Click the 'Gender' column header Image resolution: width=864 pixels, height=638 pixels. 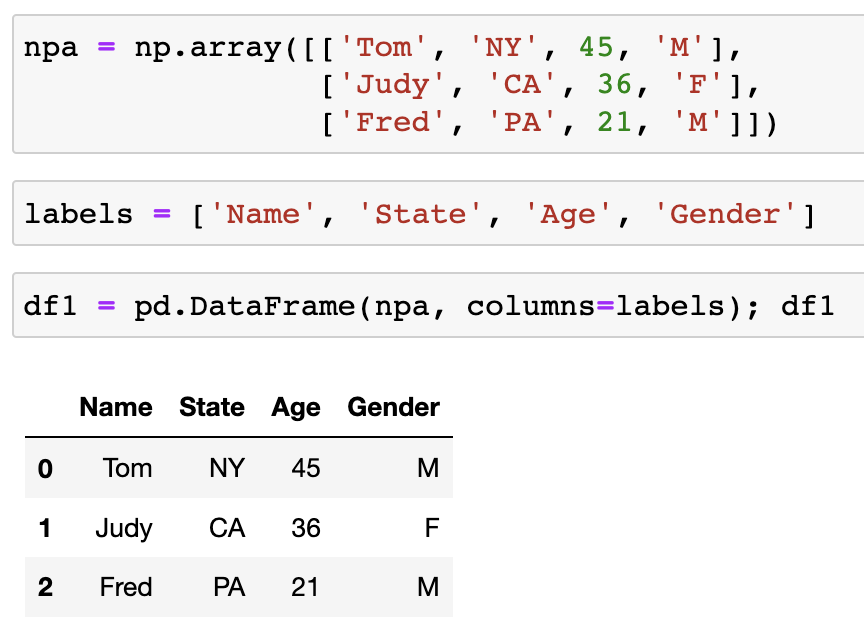pyautogui.click(x=393, y=407)
